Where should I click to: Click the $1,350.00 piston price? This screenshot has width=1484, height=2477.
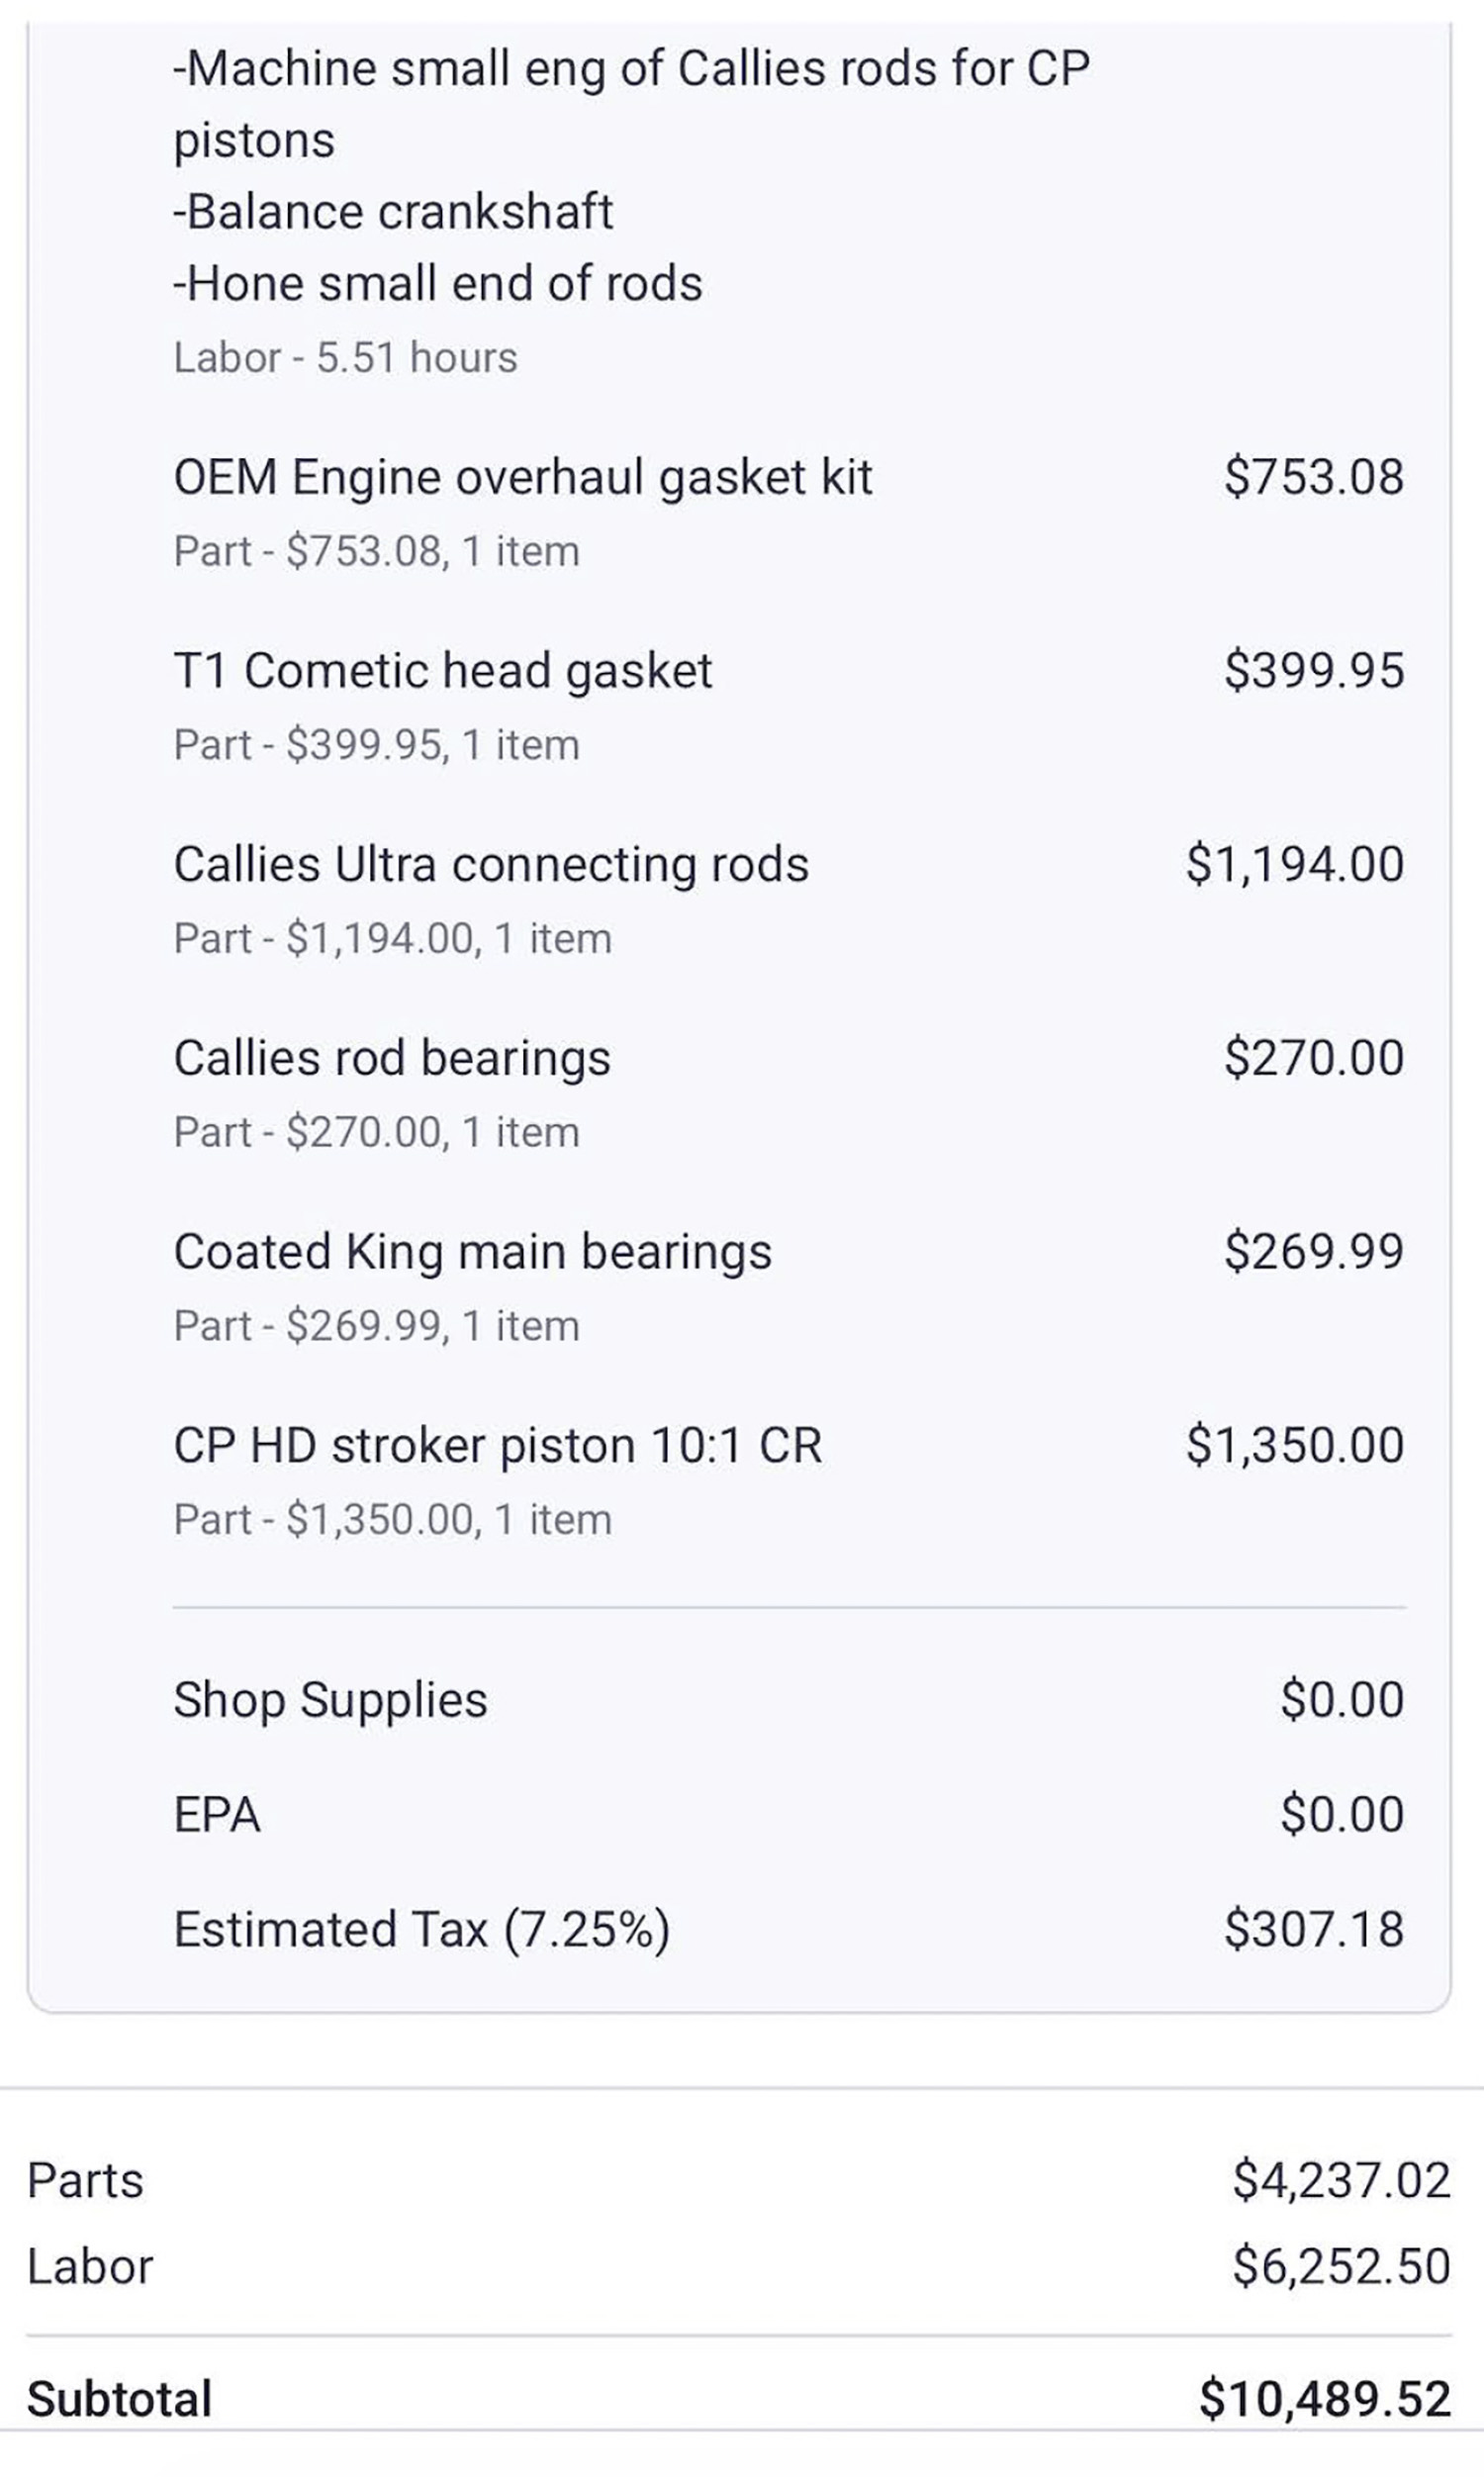[x=1294, y=1446]
